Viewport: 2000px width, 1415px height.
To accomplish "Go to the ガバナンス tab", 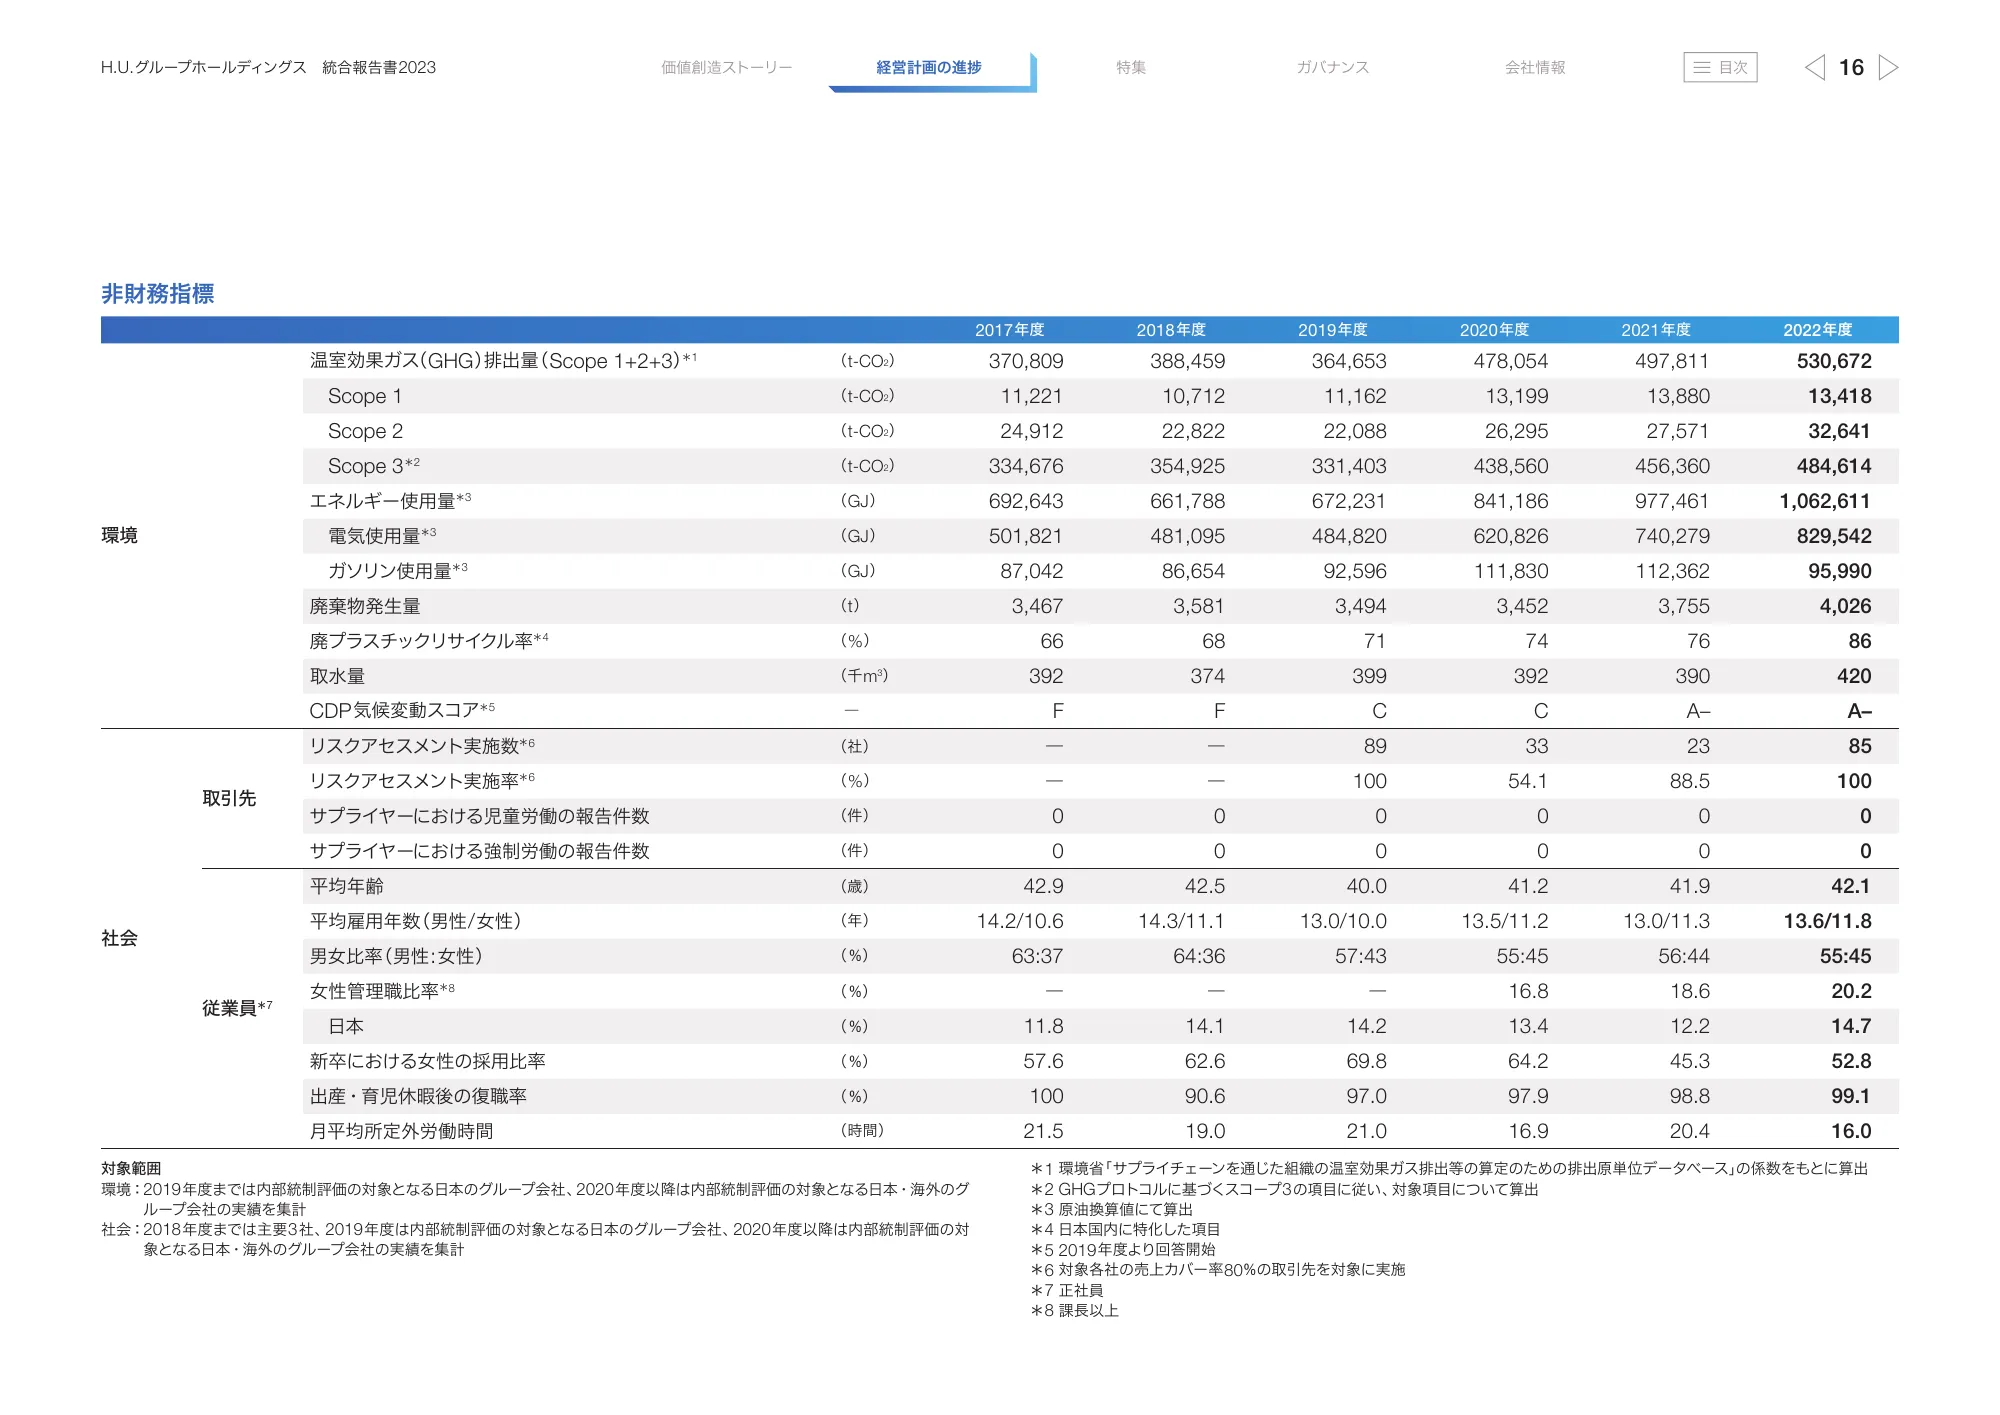I will (x=1332, y=68).
